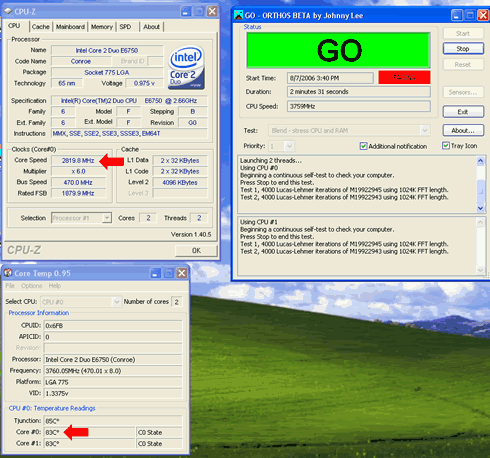Open the File menu in Core Temp
Image resolution: width=490 pixels, height=458 pixels.
(x=10, y=286)
